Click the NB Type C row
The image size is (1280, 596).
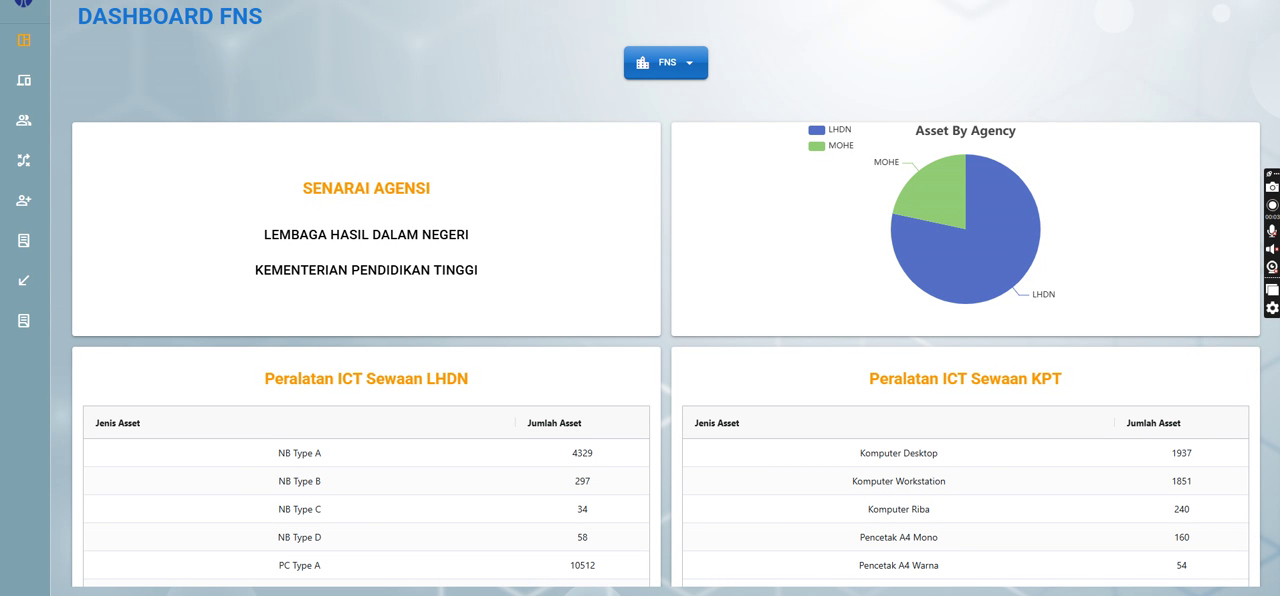point(366,509)
